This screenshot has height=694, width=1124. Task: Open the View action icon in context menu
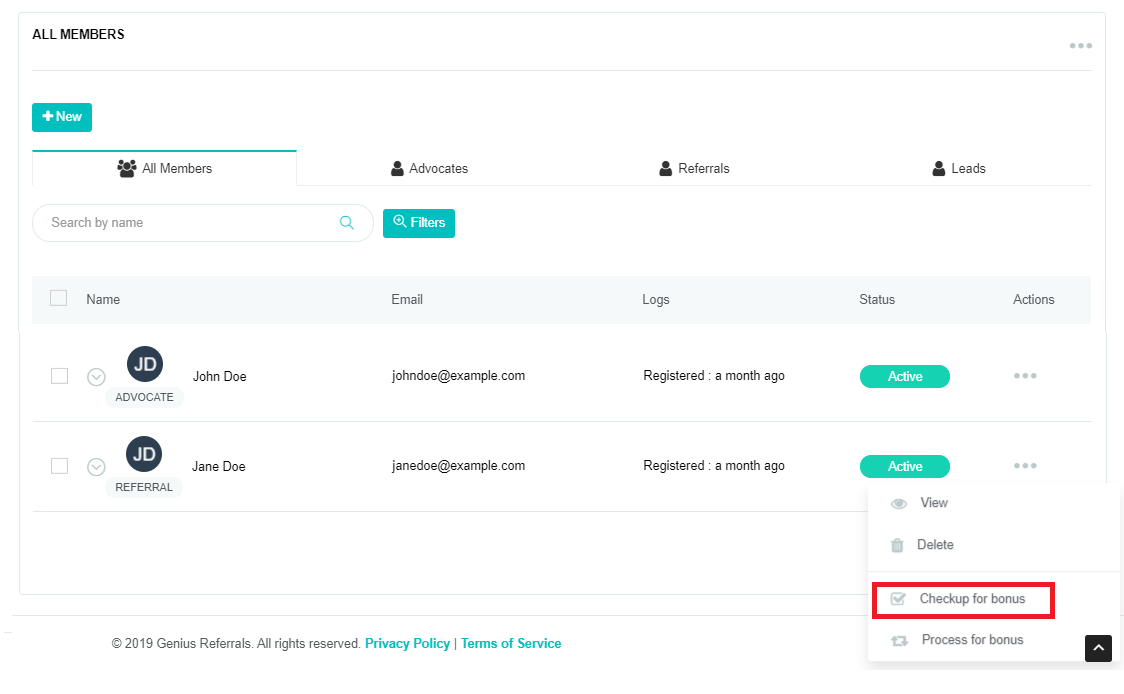(899, 503)
